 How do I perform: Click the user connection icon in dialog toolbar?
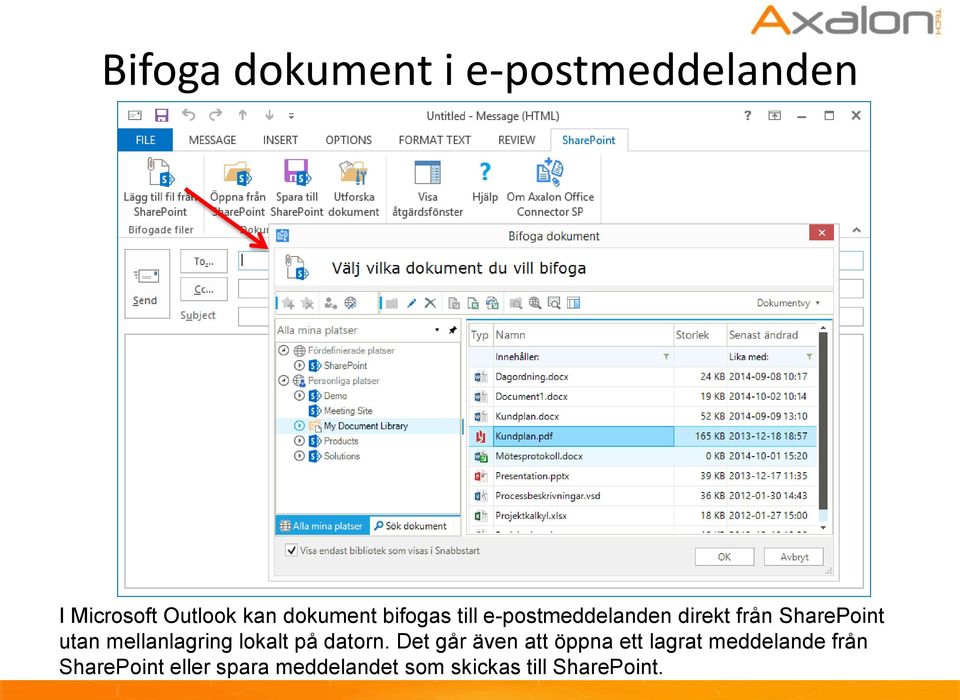tap(331, 303)
